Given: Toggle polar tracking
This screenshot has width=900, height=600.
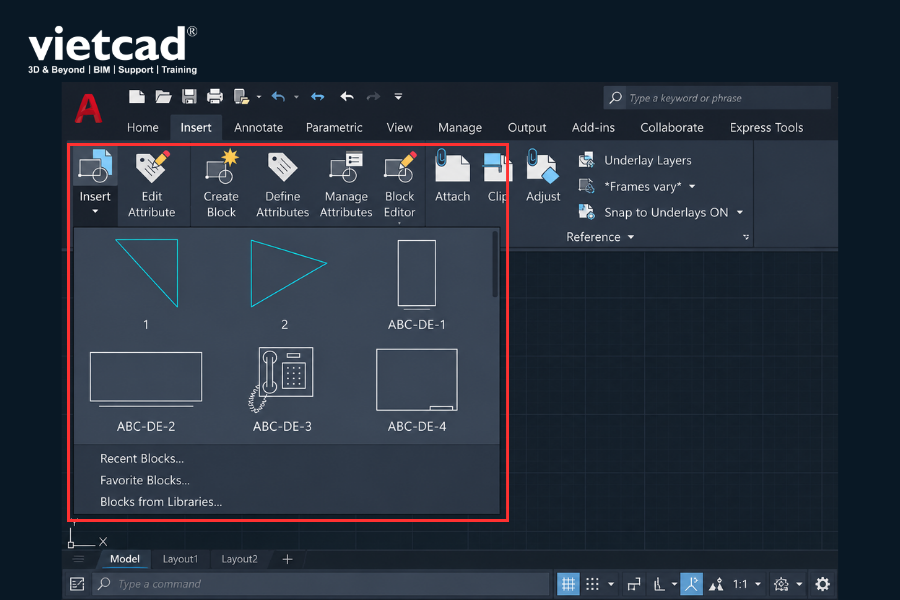Looking at the screenshot, I should pos(659,584).
